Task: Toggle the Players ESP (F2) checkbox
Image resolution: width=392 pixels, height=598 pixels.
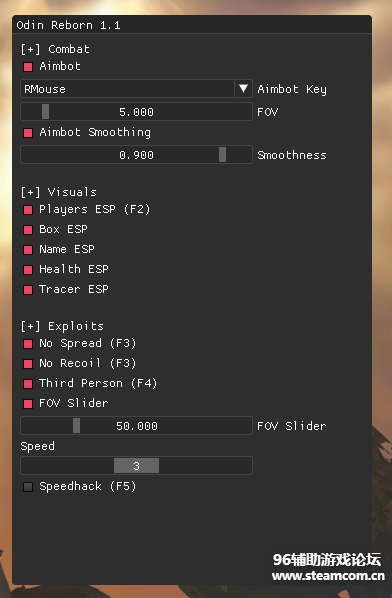Action: (28, 210)
